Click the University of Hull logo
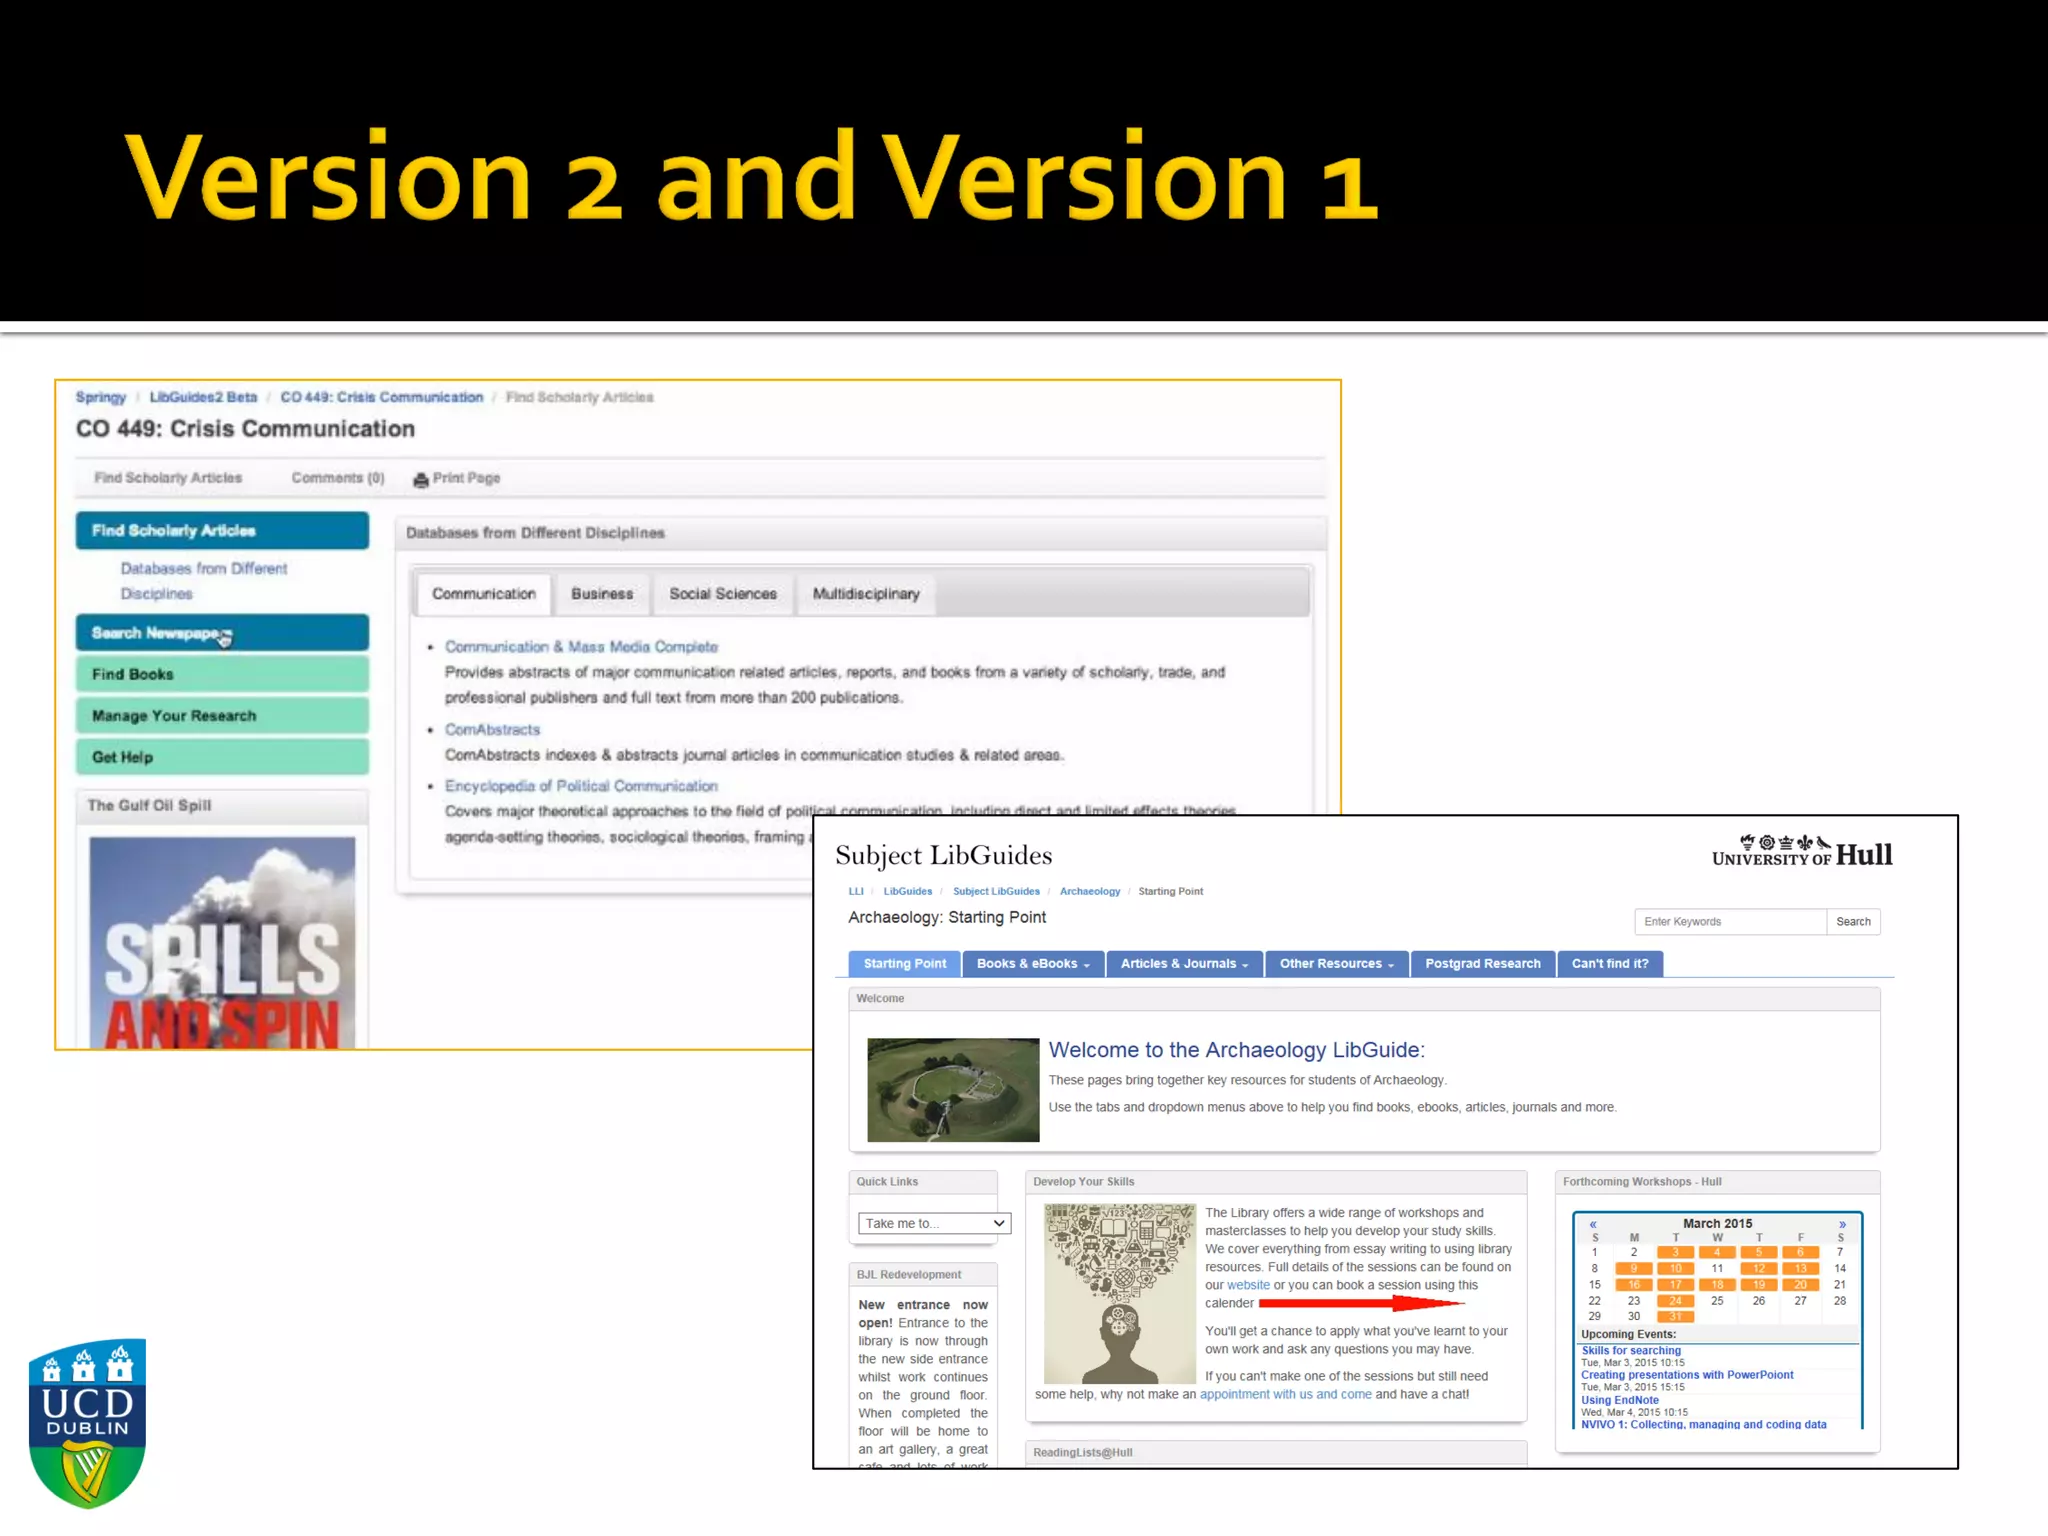The width and height of the screenshot is (2048, 1536). pos(1801,852)
